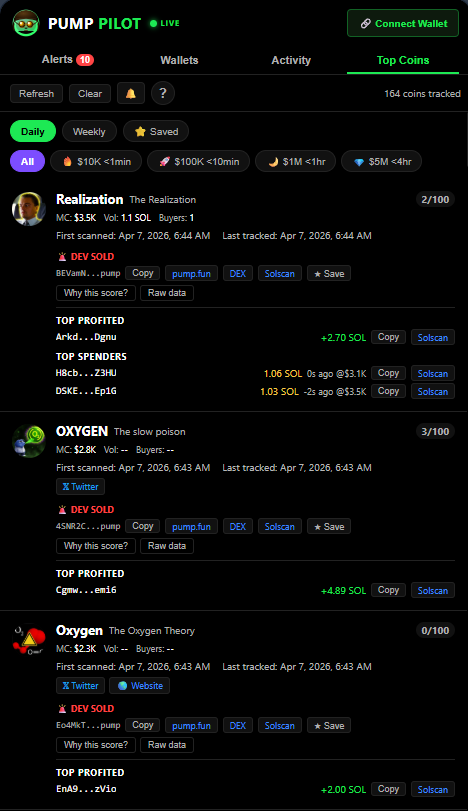Copy the H8cb...Z3HU wallet address
The width and height of the screenshot is (468, 811).
click(x=388, y=373)
